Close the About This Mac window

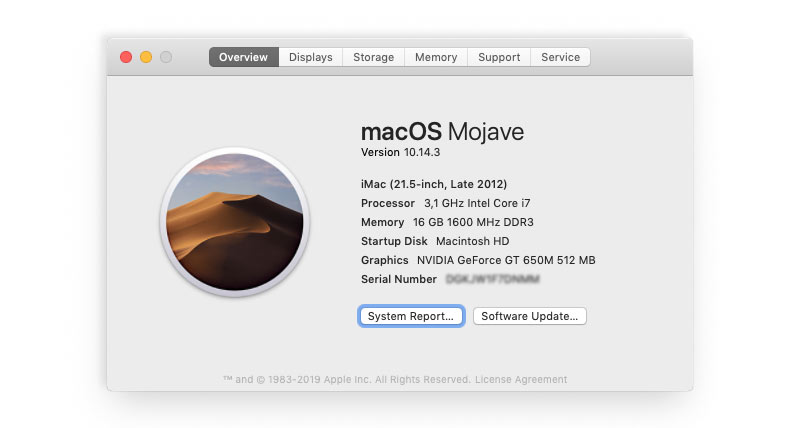coord(126,57)
